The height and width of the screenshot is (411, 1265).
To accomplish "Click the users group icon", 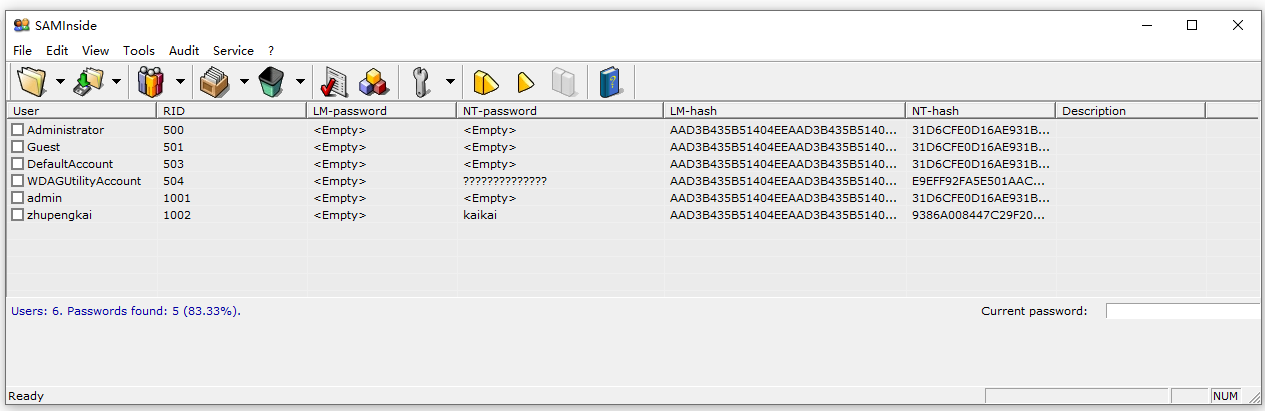I will [x=152, y=81].
